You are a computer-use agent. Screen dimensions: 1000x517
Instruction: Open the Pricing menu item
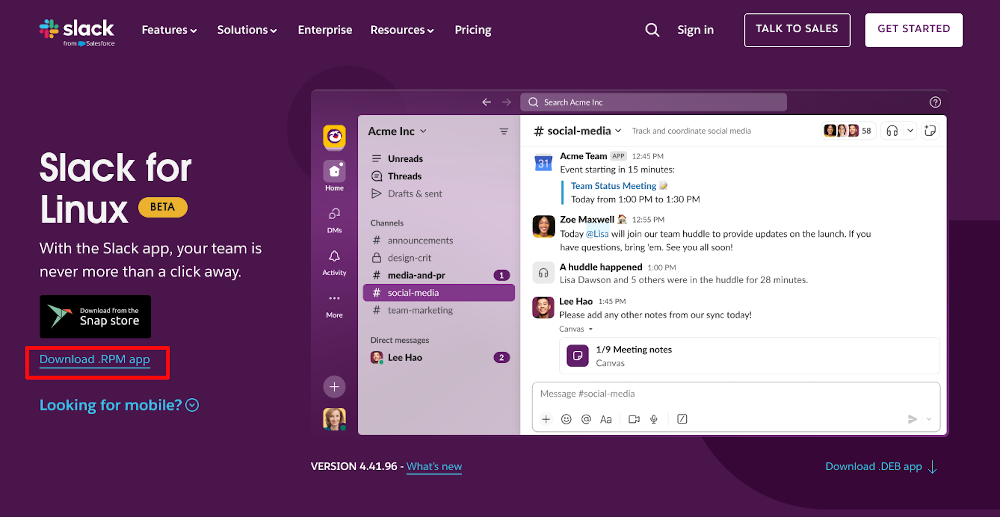tap(473, 30)
